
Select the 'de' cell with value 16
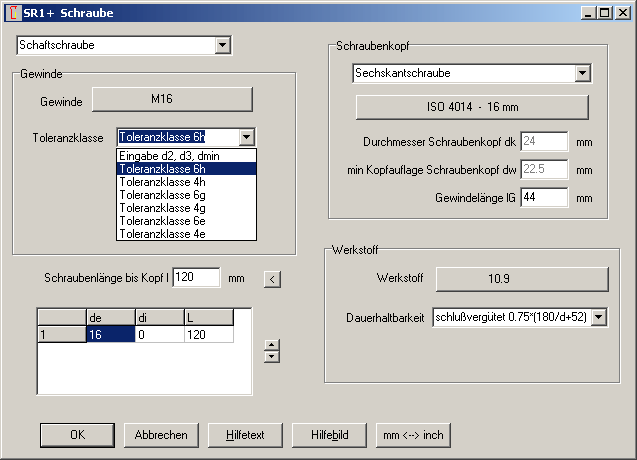(109, 335)
